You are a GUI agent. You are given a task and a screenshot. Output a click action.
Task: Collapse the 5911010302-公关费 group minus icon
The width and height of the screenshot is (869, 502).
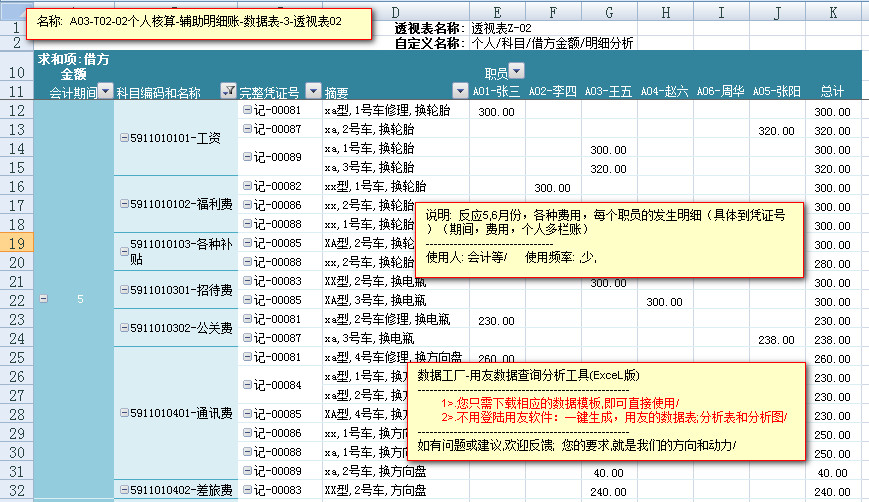[124, 328]
